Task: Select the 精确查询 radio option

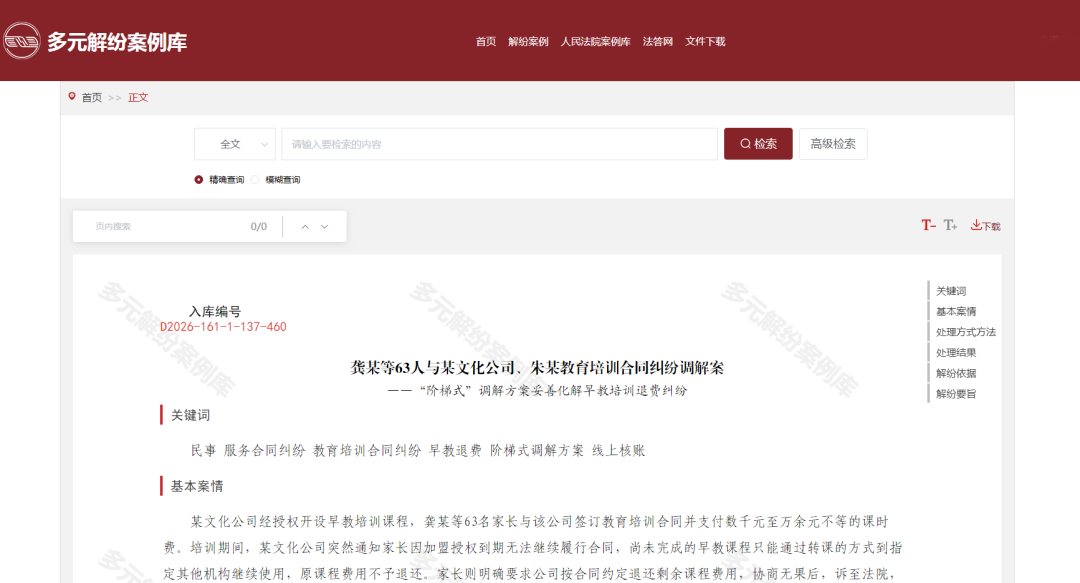Action: (198, 180)
